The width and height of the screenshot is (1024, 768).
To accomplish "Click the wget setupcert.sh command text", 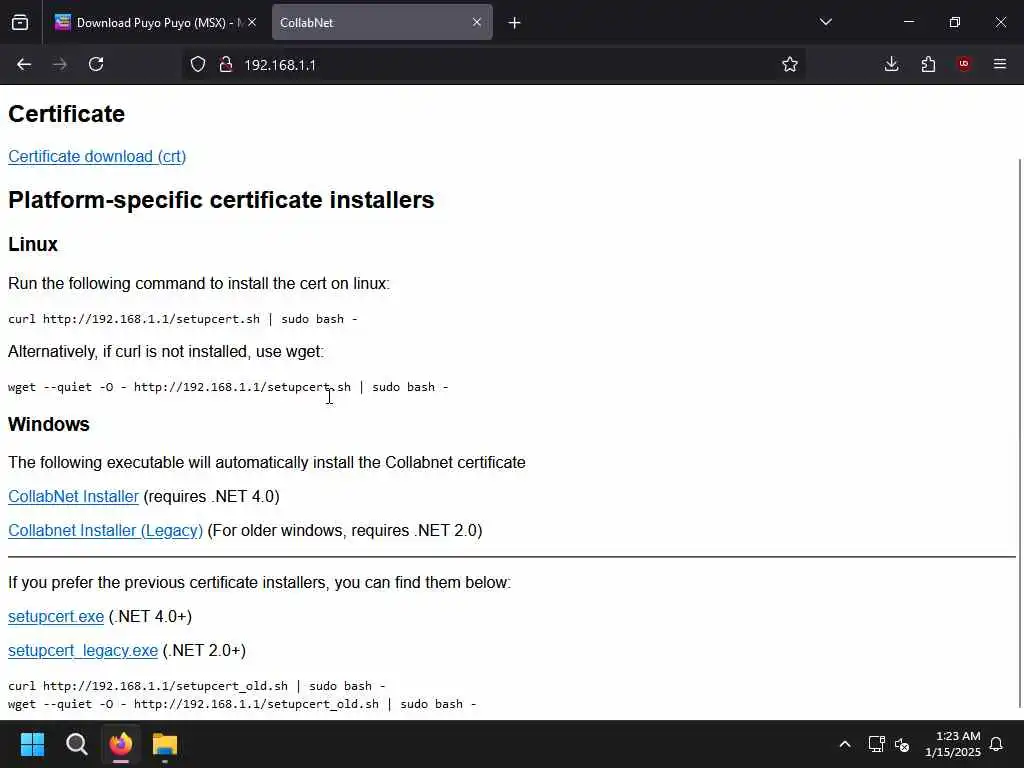I will click(228, 387).
